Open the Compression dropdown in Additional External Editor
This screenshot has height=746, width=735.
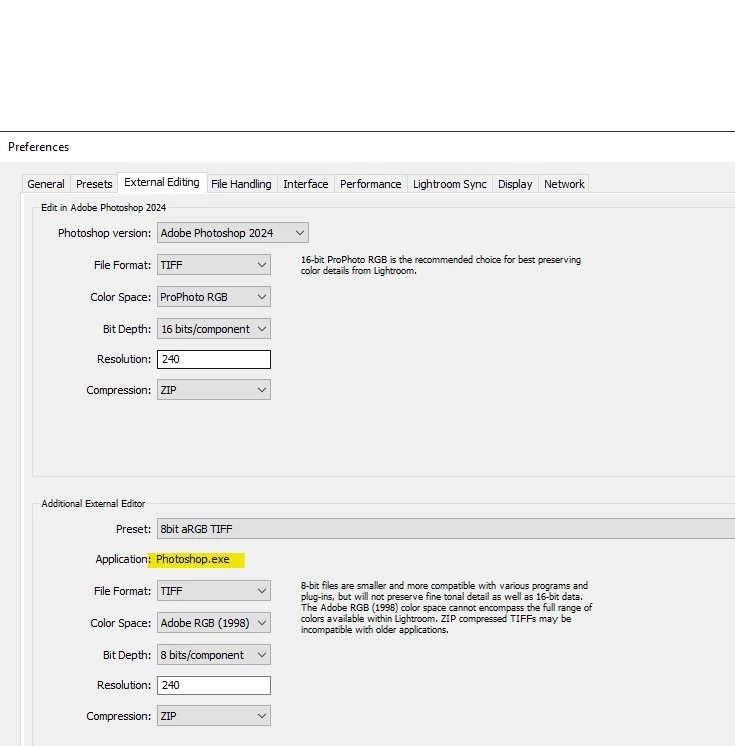click(x=214, y=716)
